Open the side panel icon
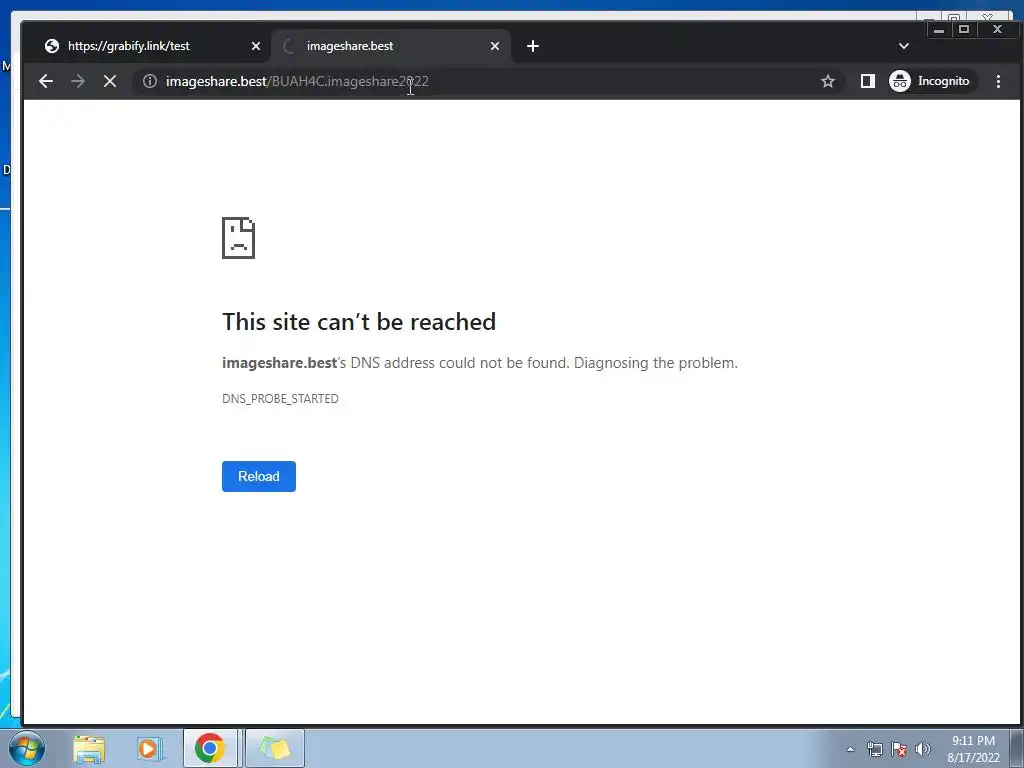The height and width of the screenshot is (768, 1024). (867, 81)
